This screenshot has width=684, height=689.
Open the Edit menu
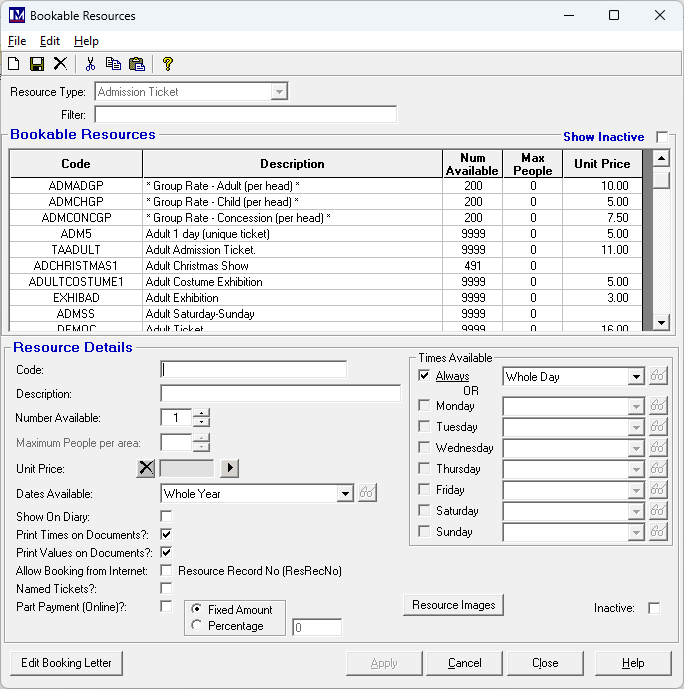point(50,41)
